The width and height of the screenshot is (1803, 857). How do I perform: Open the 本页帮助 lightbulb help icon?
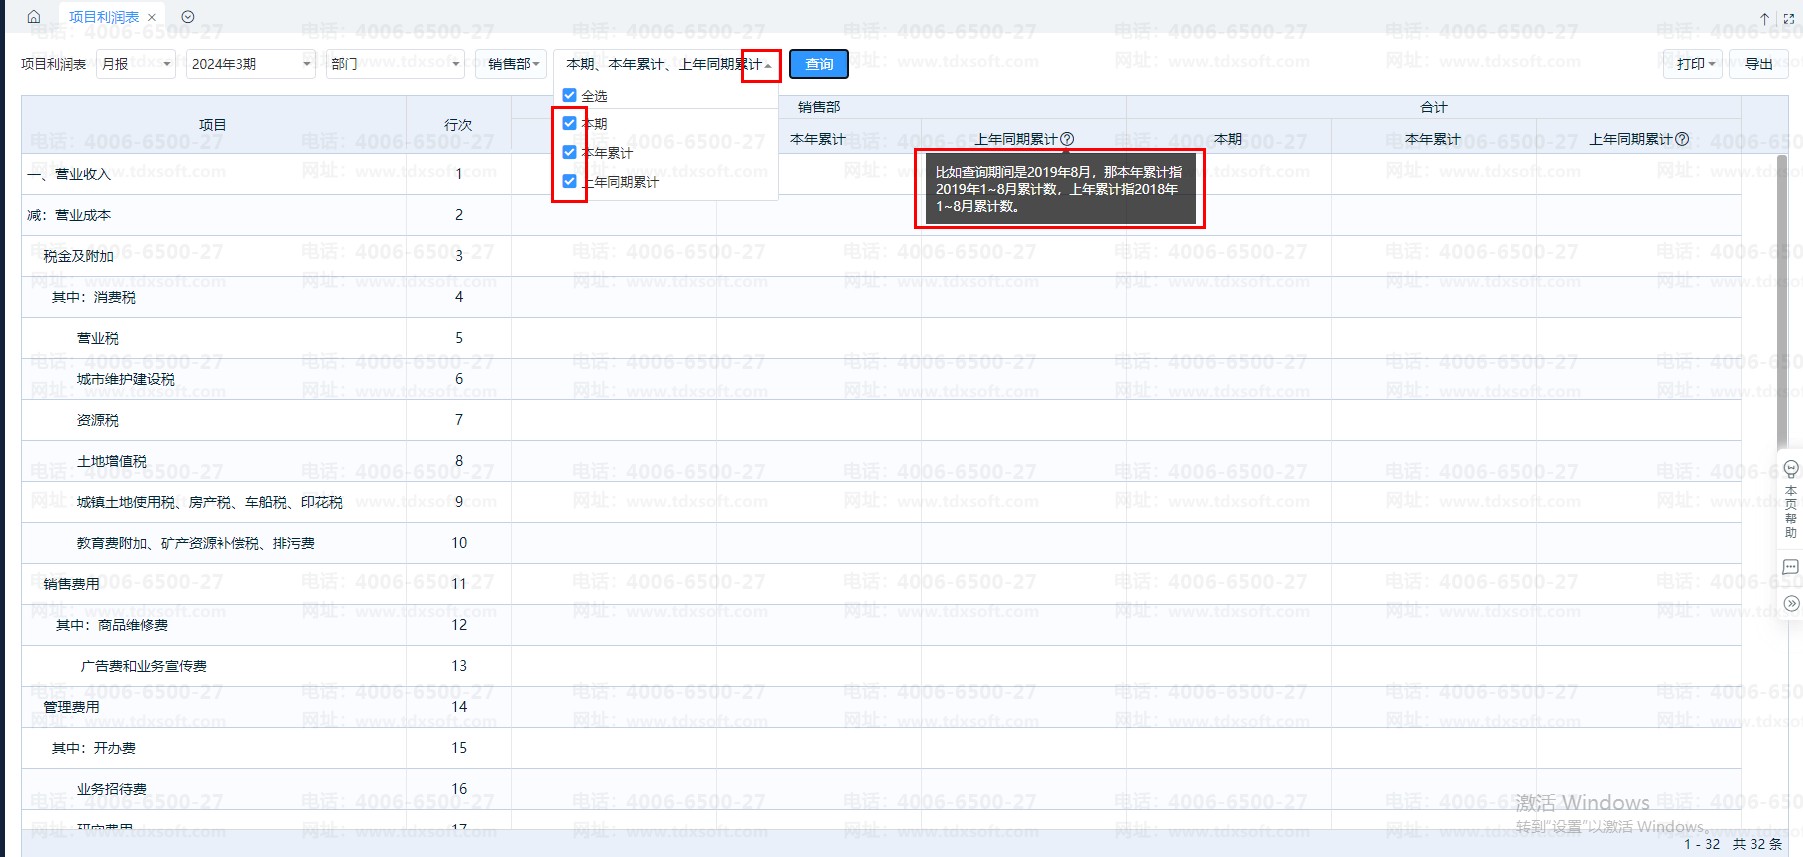point(1791,469)
